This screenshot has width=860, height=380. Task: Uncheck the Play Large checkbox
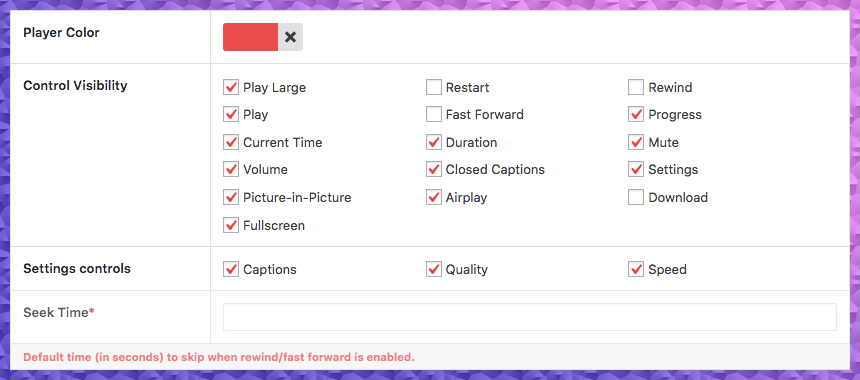(x=231, y=87)
